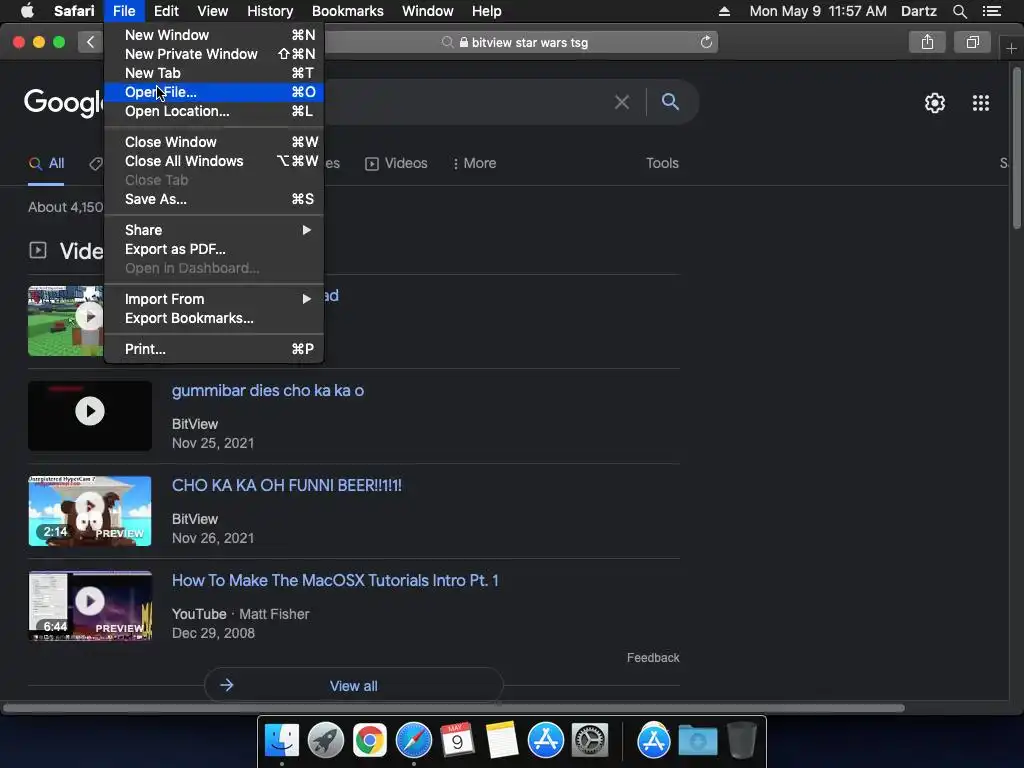Open 'gummibar dies cho ka ka o' link

(x=268, y=391)
